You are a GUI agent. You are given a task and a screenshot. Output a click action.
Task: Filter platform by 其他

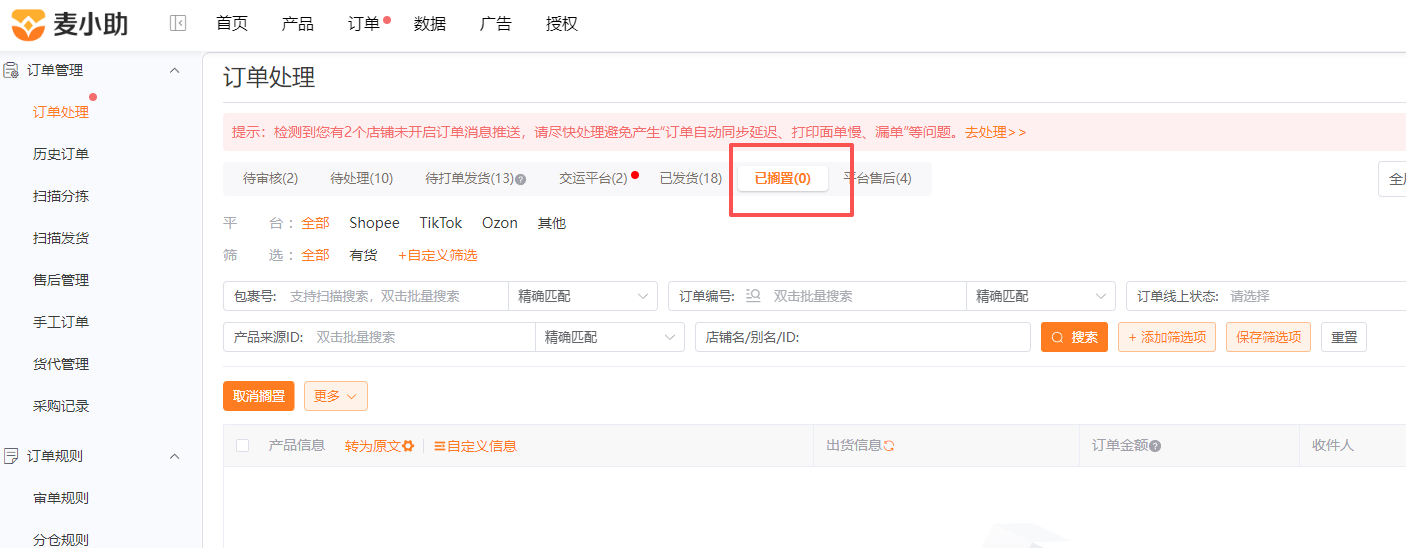pos(552,223)
